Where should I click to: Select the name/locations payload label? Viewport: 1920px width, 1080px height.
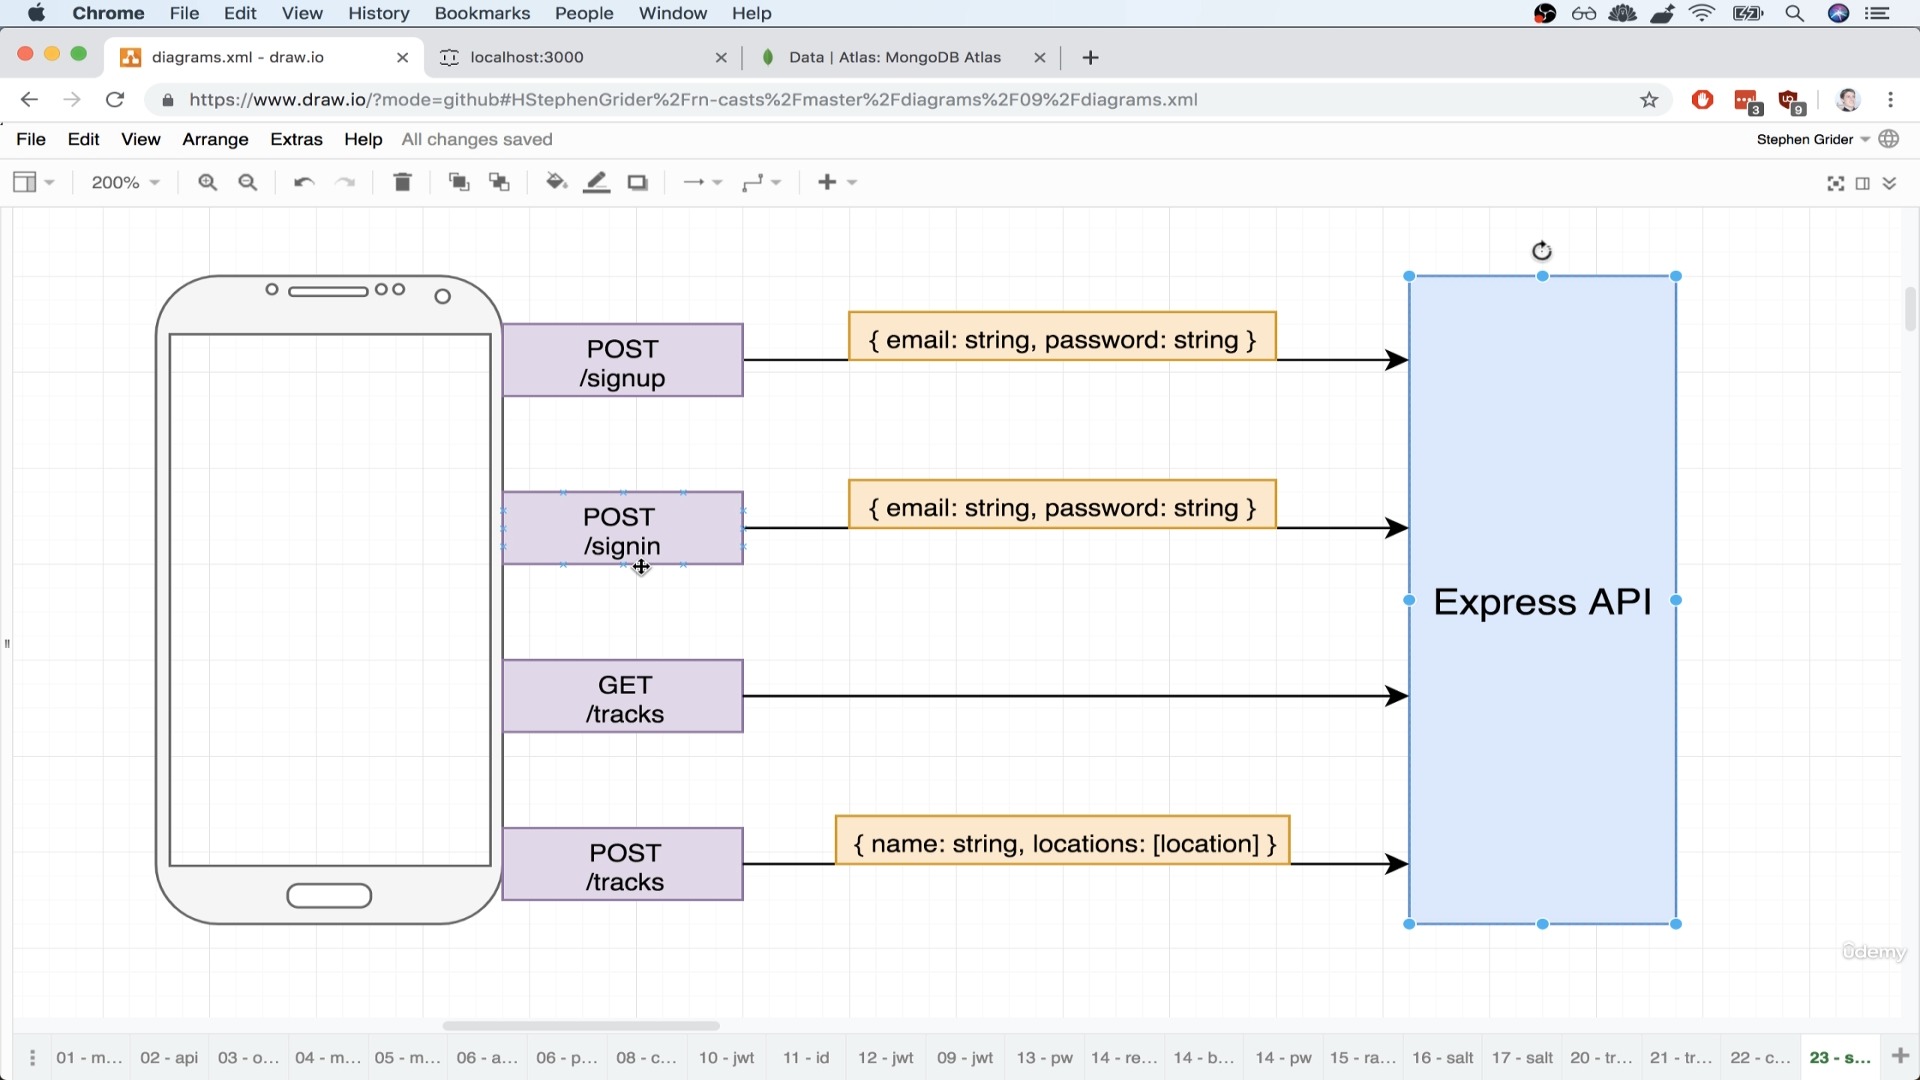pyautogui.click(x=1063, y=840)
